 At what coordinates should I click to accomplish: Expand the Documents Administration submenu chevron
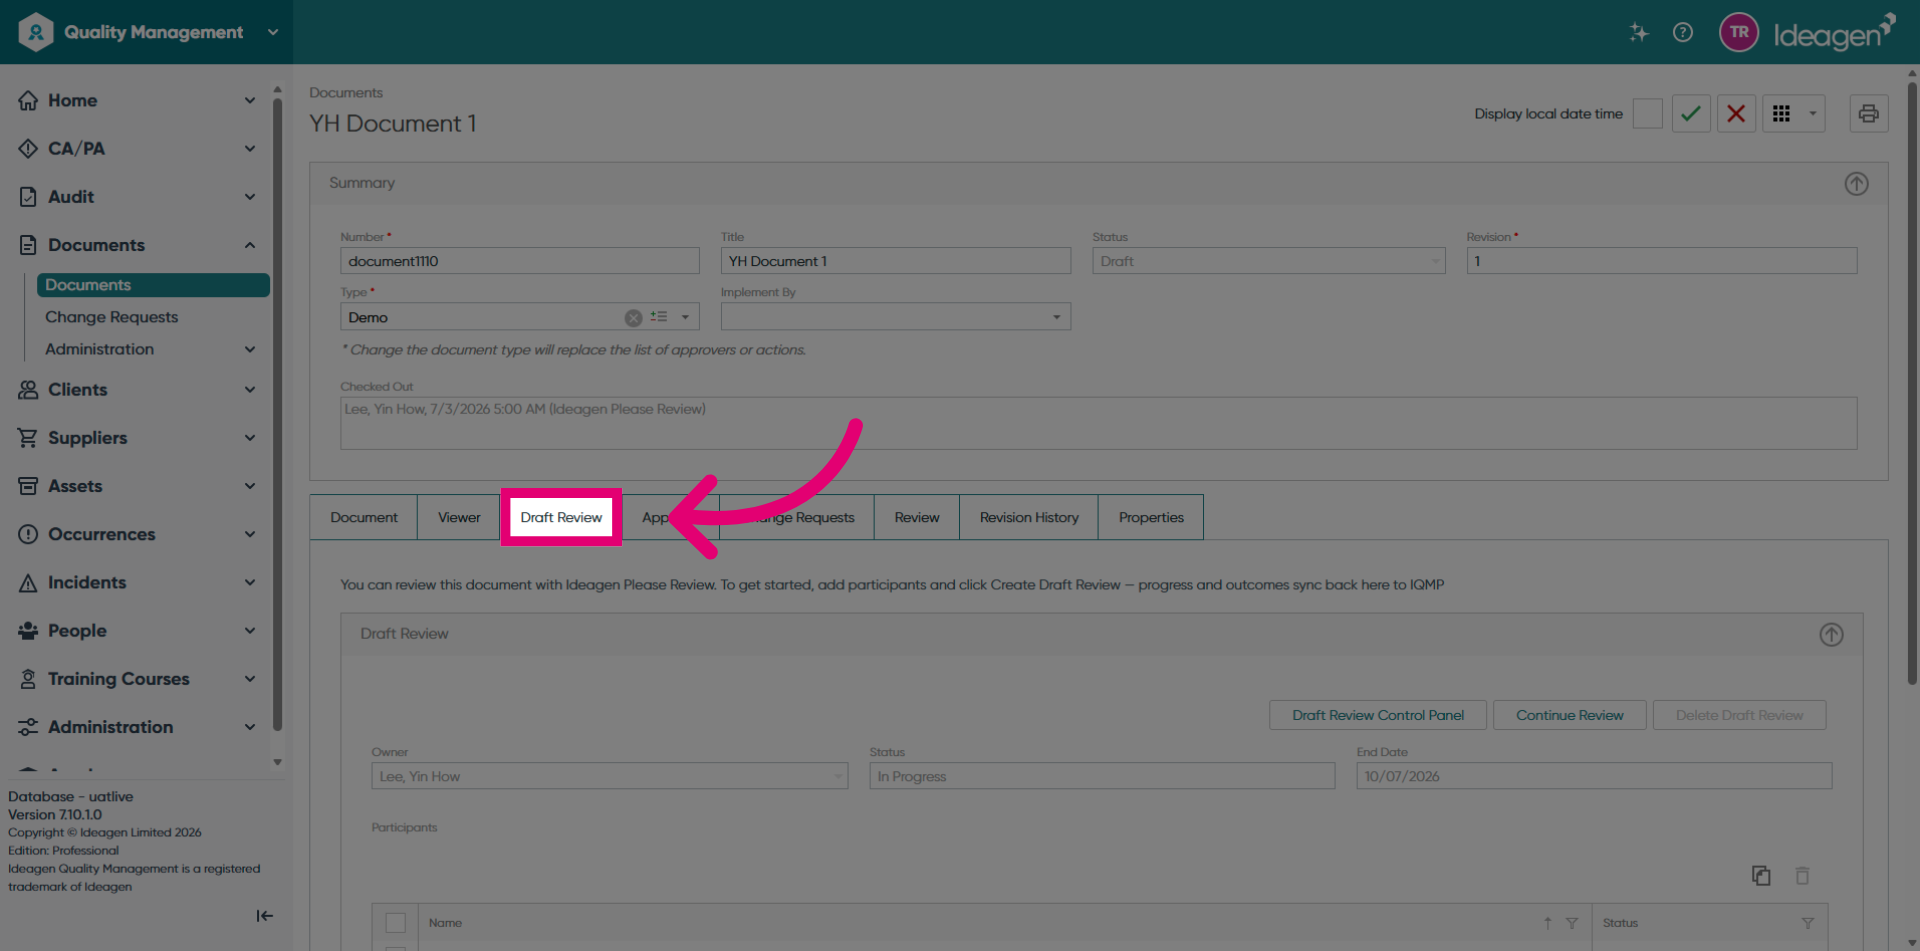pyautogui.click(x=250, y=349)
